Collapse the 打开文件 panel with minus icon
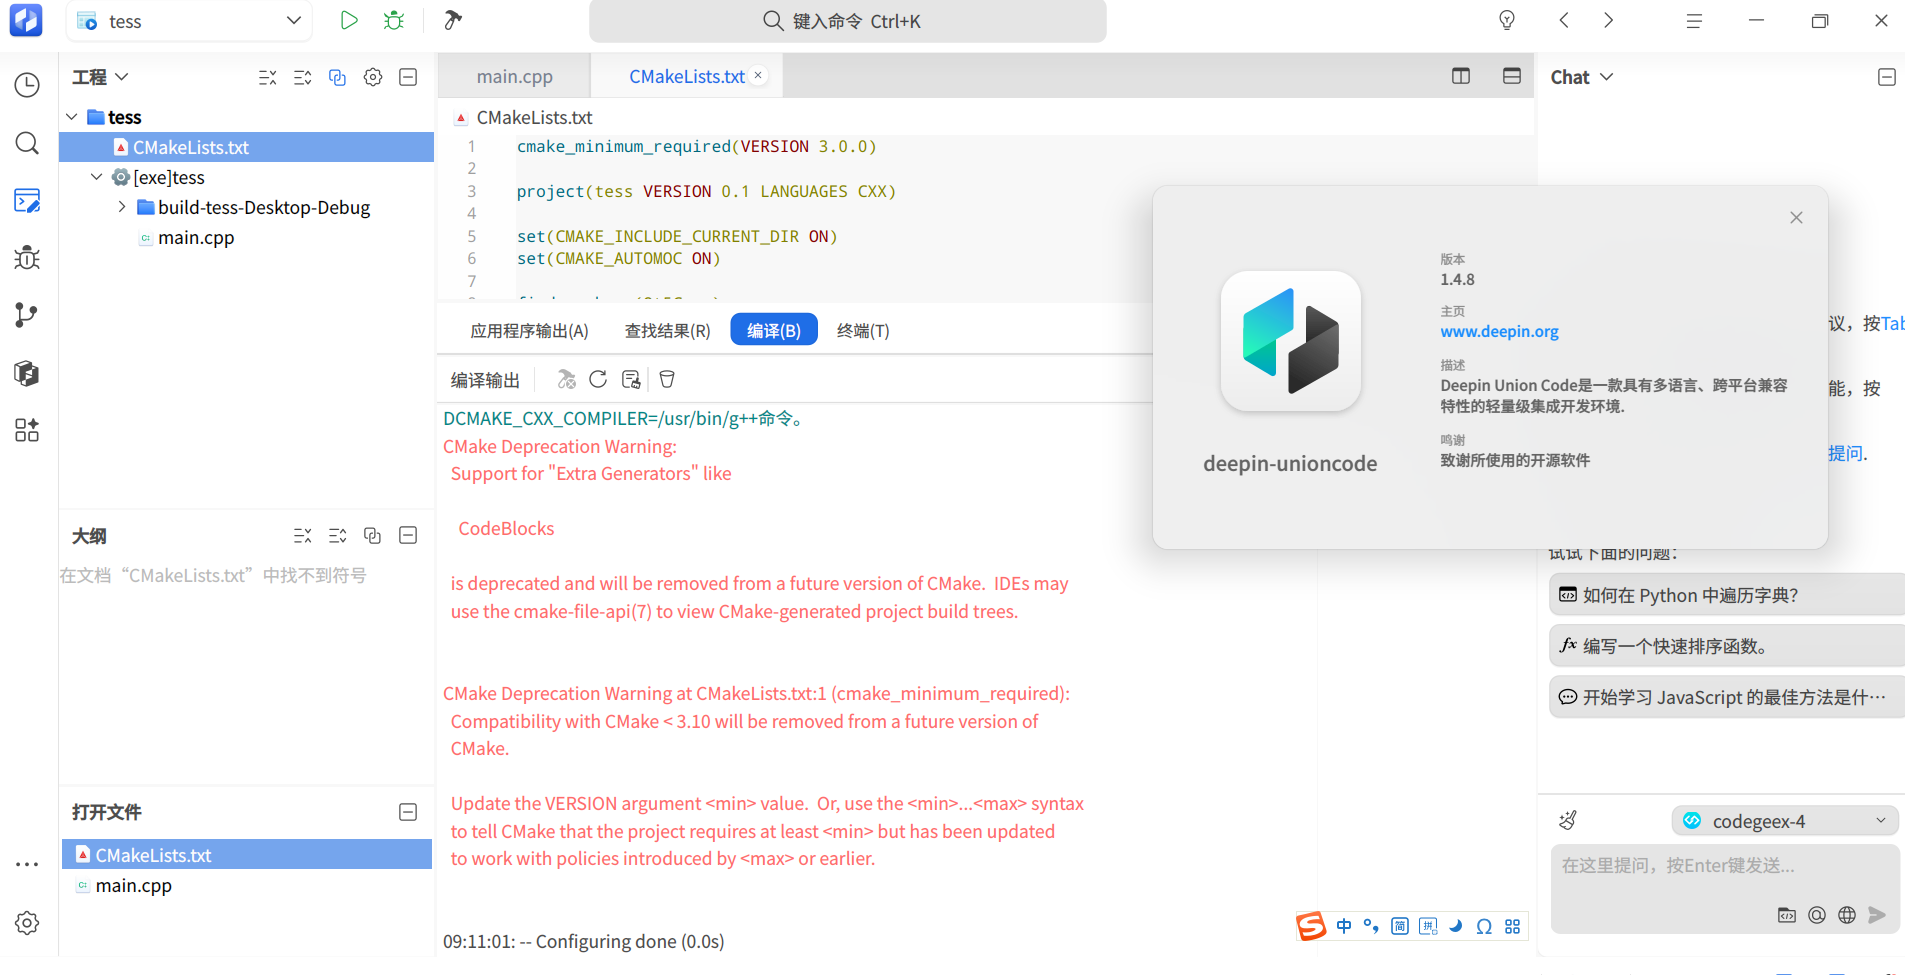This screenshot has height=975, width=1905. 408,812
